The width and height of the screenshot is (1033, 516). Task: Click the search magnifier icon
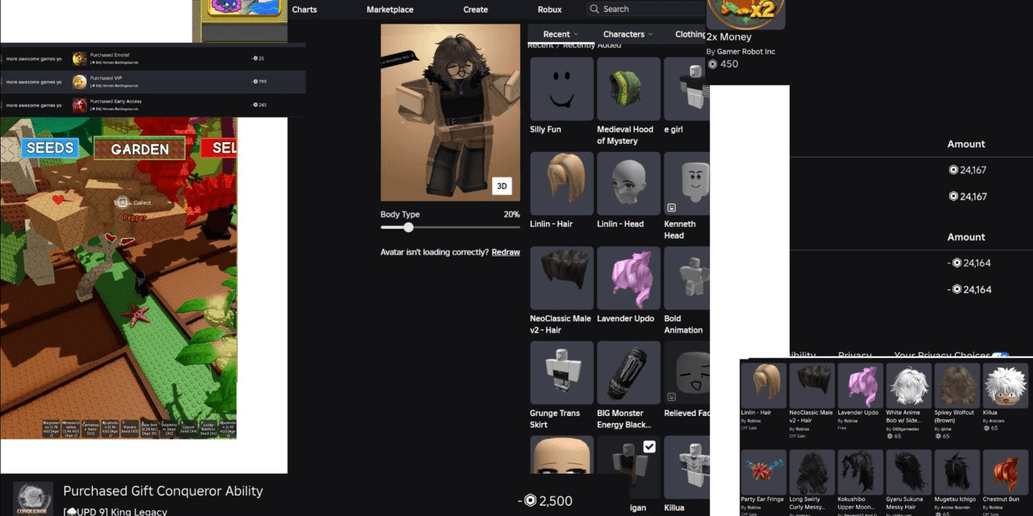click(595, 9)
